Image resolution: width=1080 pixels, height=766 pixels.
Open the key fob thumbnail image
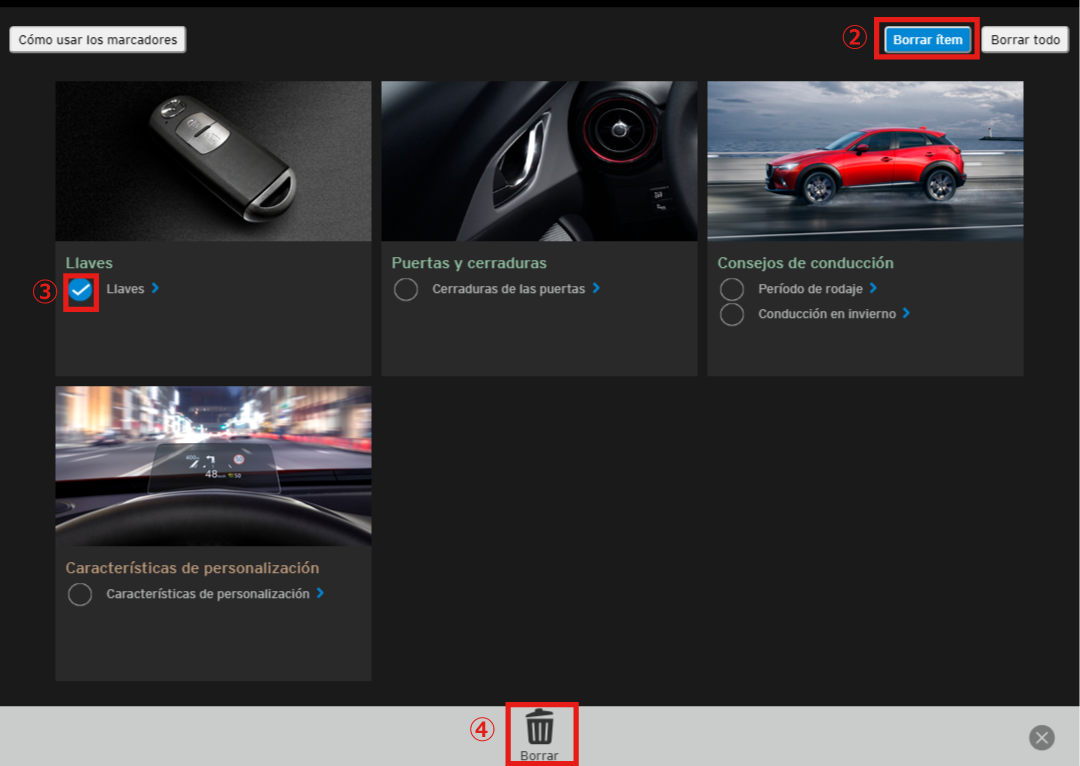click(213, 161)
